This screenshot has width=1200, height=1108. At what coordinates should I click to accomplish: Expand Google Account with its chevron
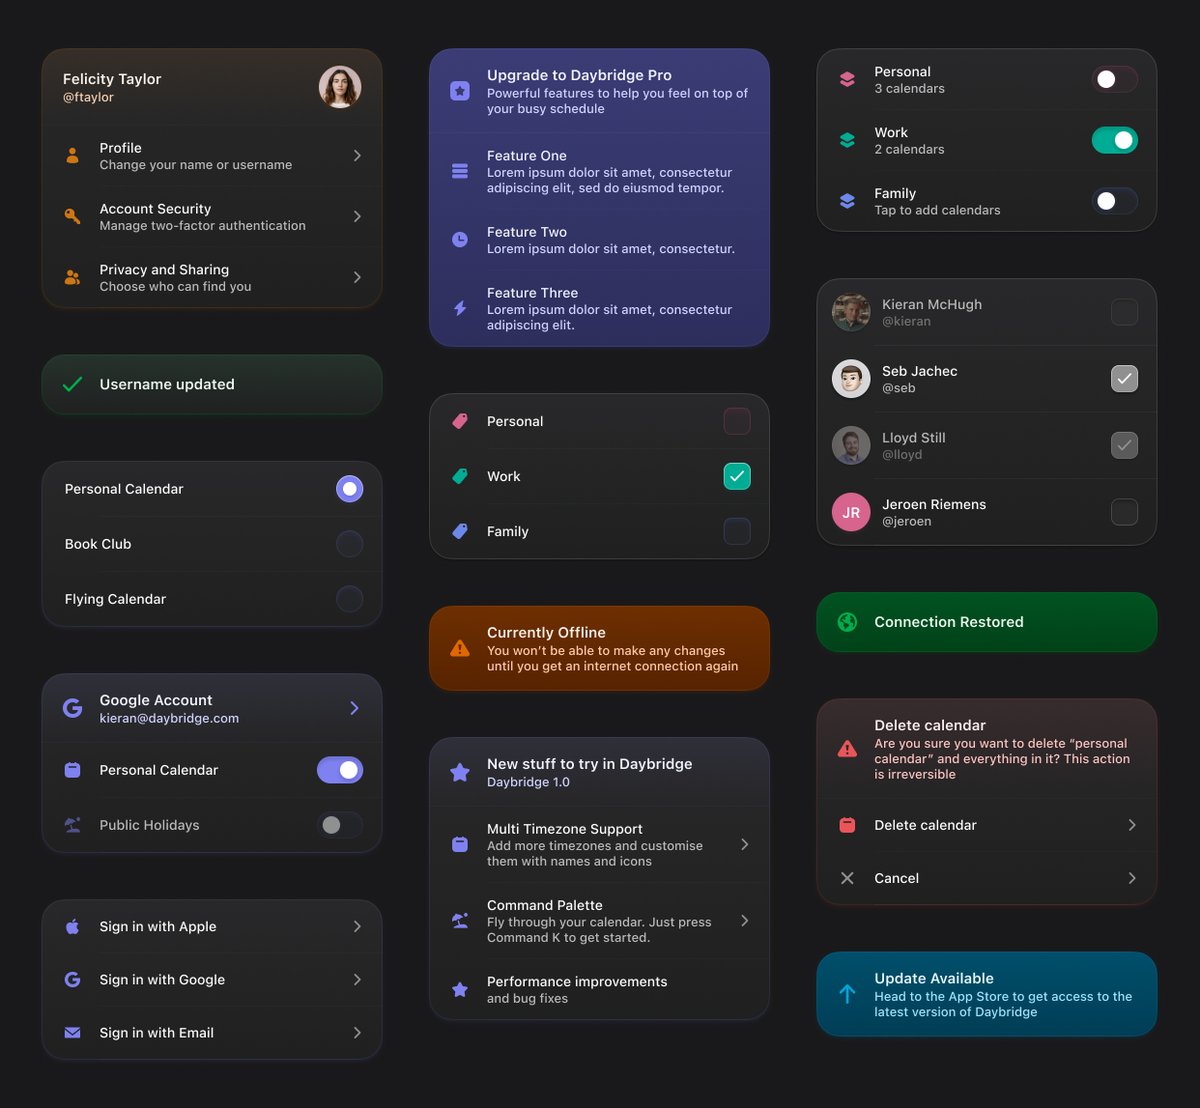[x=354, y=708]
